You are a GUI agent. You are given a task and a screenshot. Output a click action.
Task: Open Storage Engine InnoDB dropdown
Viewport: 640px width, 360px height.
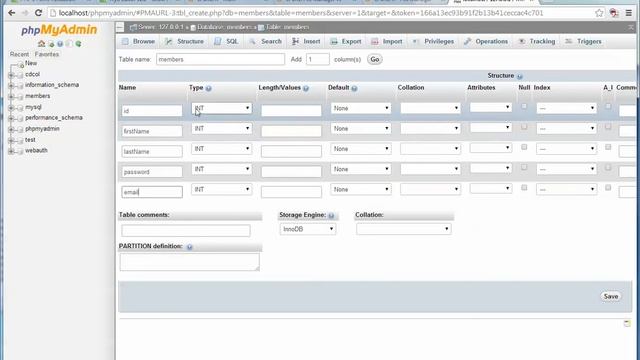[x=308, y=229]
